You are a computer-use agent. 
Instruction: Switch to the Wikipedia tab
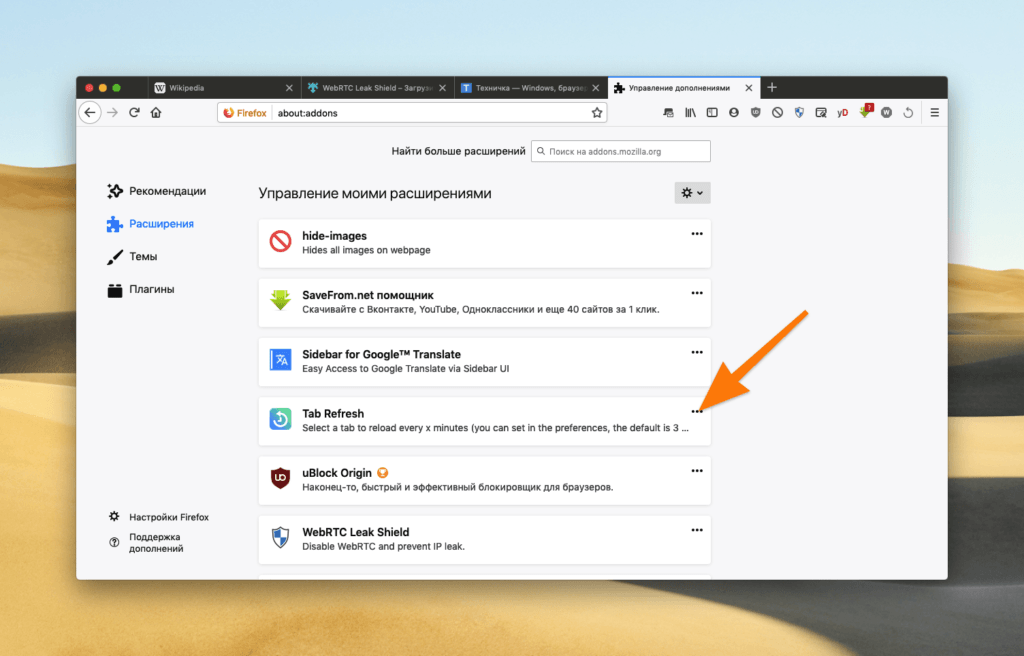pos(223,88)
